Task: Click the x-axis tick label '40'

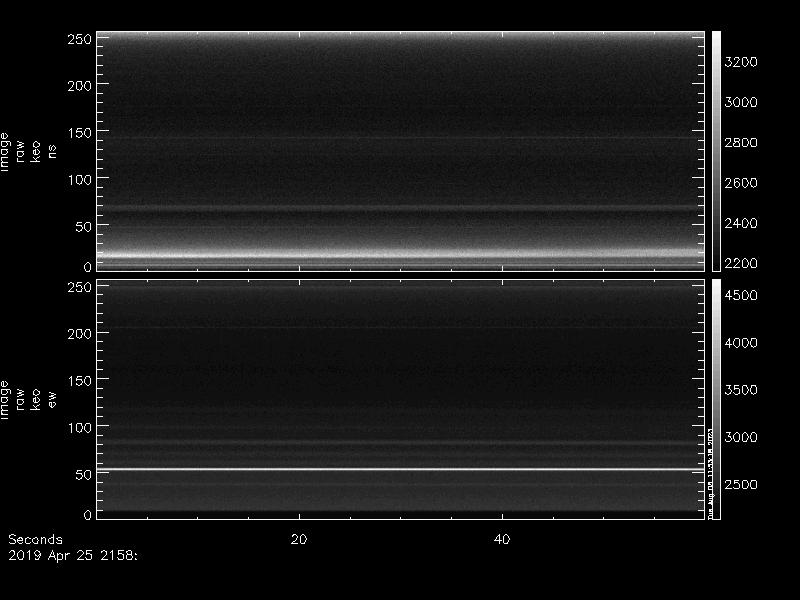Action: click(x=502, y=539)
